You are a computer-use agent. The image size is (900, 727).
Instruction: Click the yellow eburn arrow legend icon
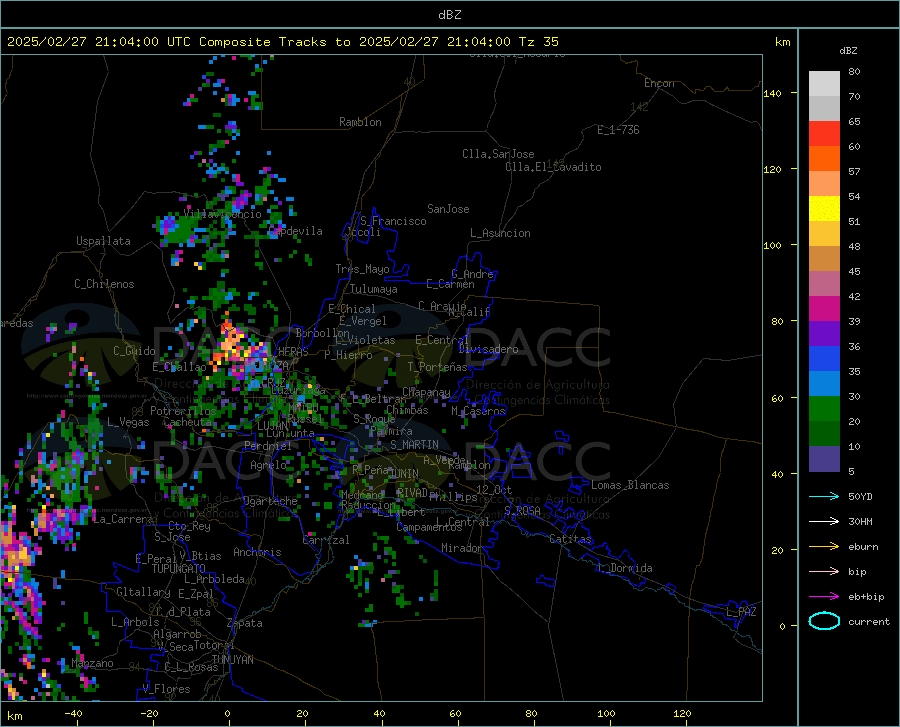pos(824,547)
